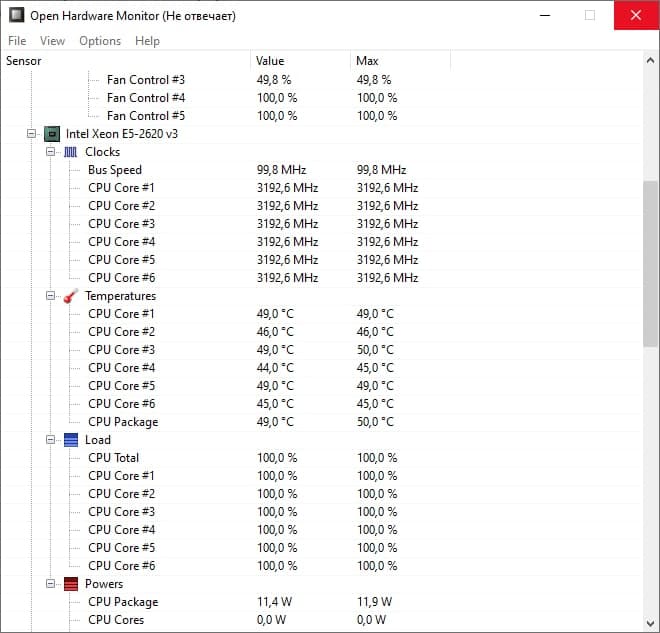Screen dimensions: 660x633
Task: Click the Intel Xeon E5-2620 v3 chip icon
Action: (52, 134)
